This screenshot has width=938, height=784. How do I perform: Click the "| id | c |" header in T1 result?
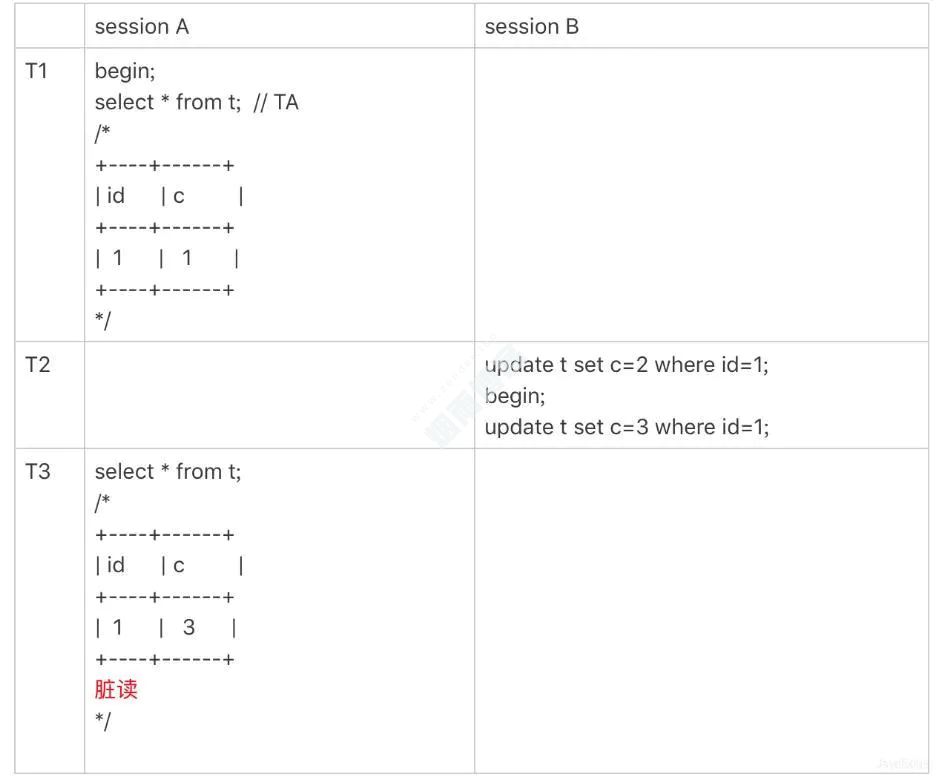(169, 197)
